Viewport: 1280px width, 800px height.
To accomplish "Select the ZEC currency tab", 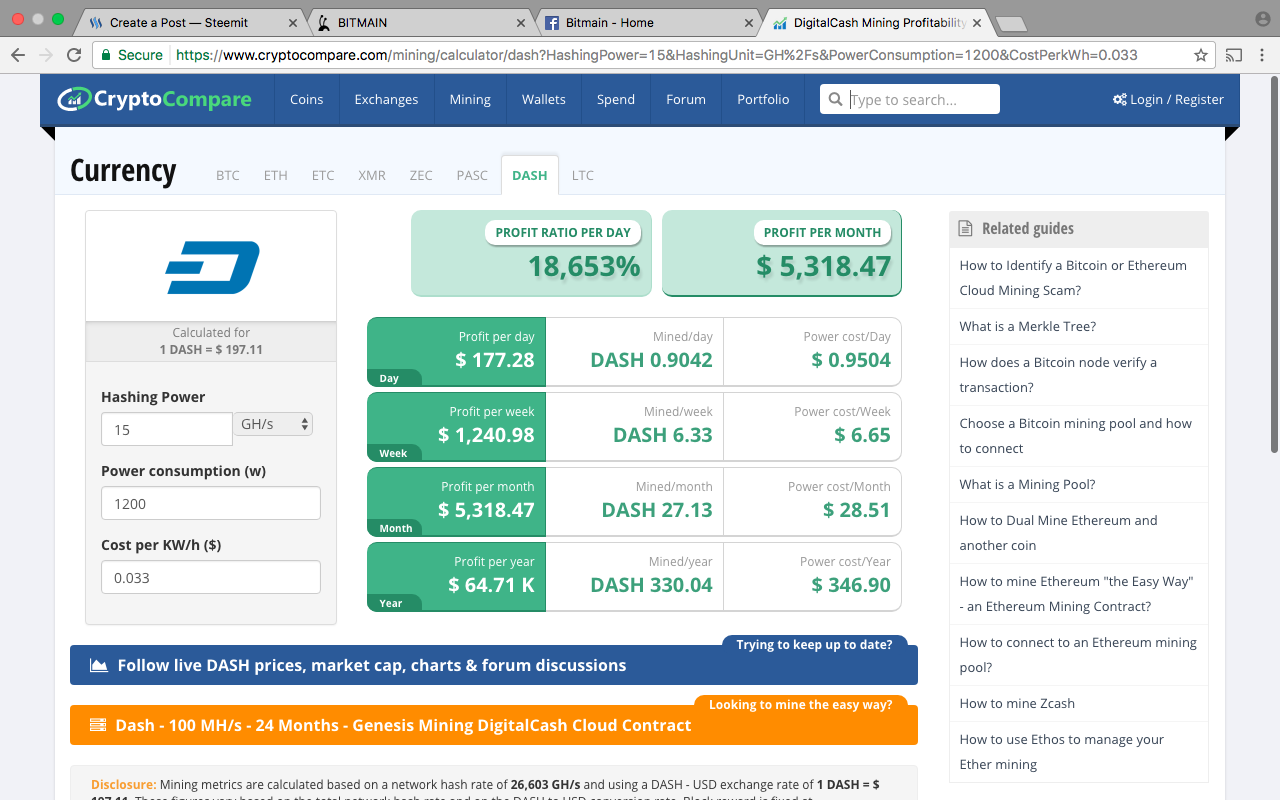I will point(421,175).
